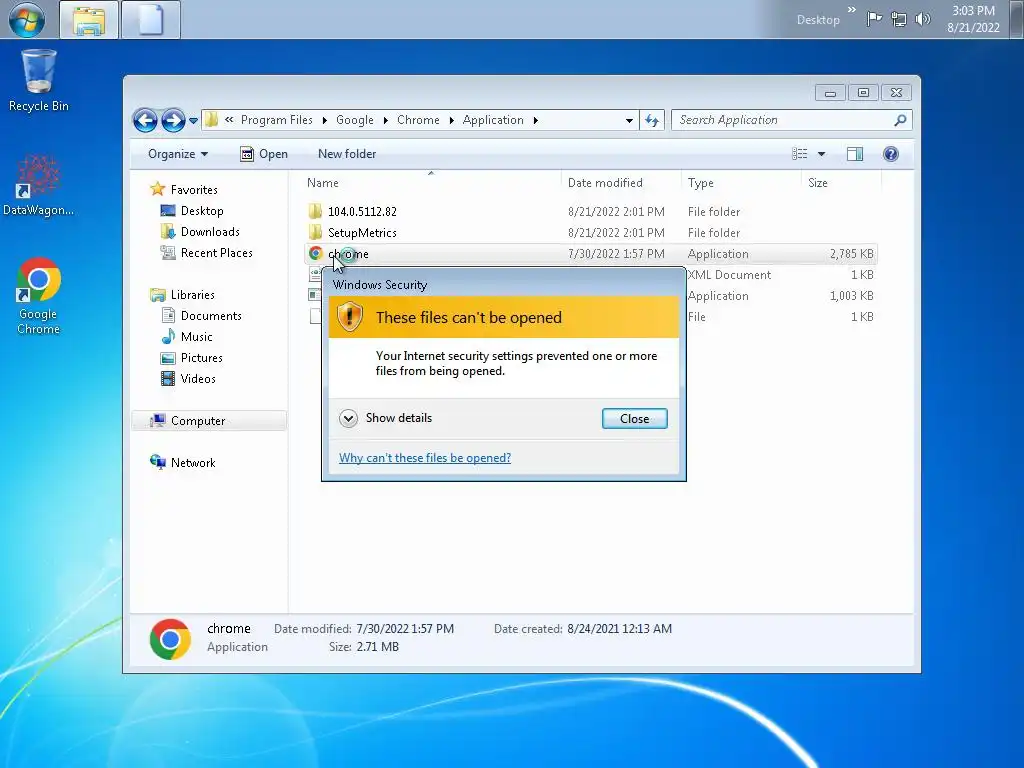Sort by Date modified column header
Image resolution: width=1024 pixels, height=768 pixels.
pos(620,183)
